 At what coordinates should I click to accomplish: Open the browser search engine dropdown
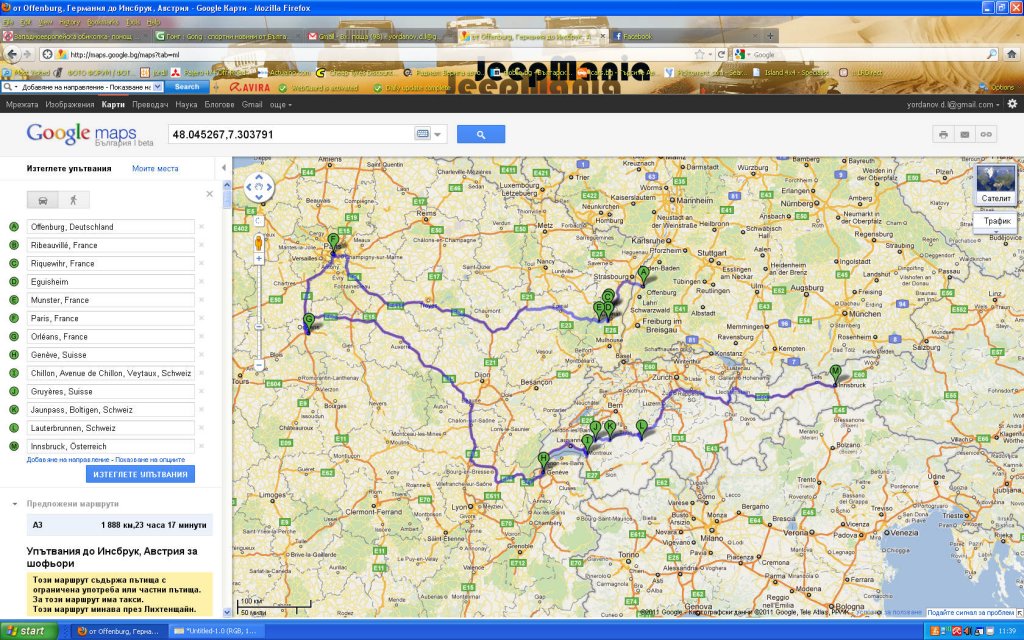point(743,55)
